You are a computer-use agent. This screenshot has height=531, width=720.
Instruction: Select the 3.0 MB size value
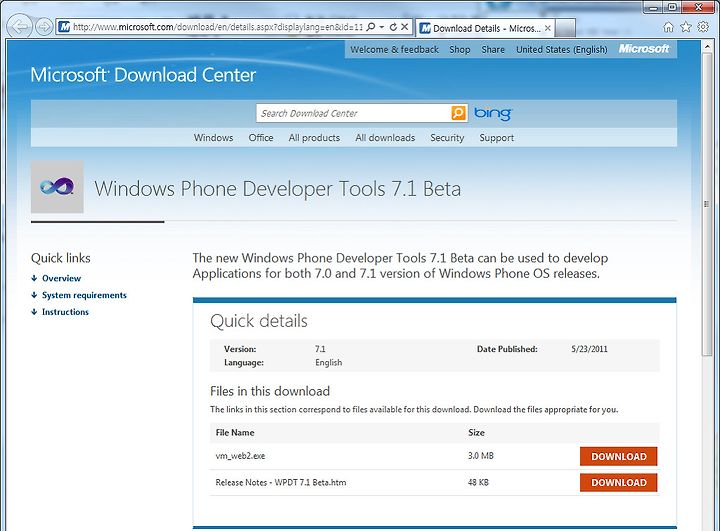pos(481,456)
